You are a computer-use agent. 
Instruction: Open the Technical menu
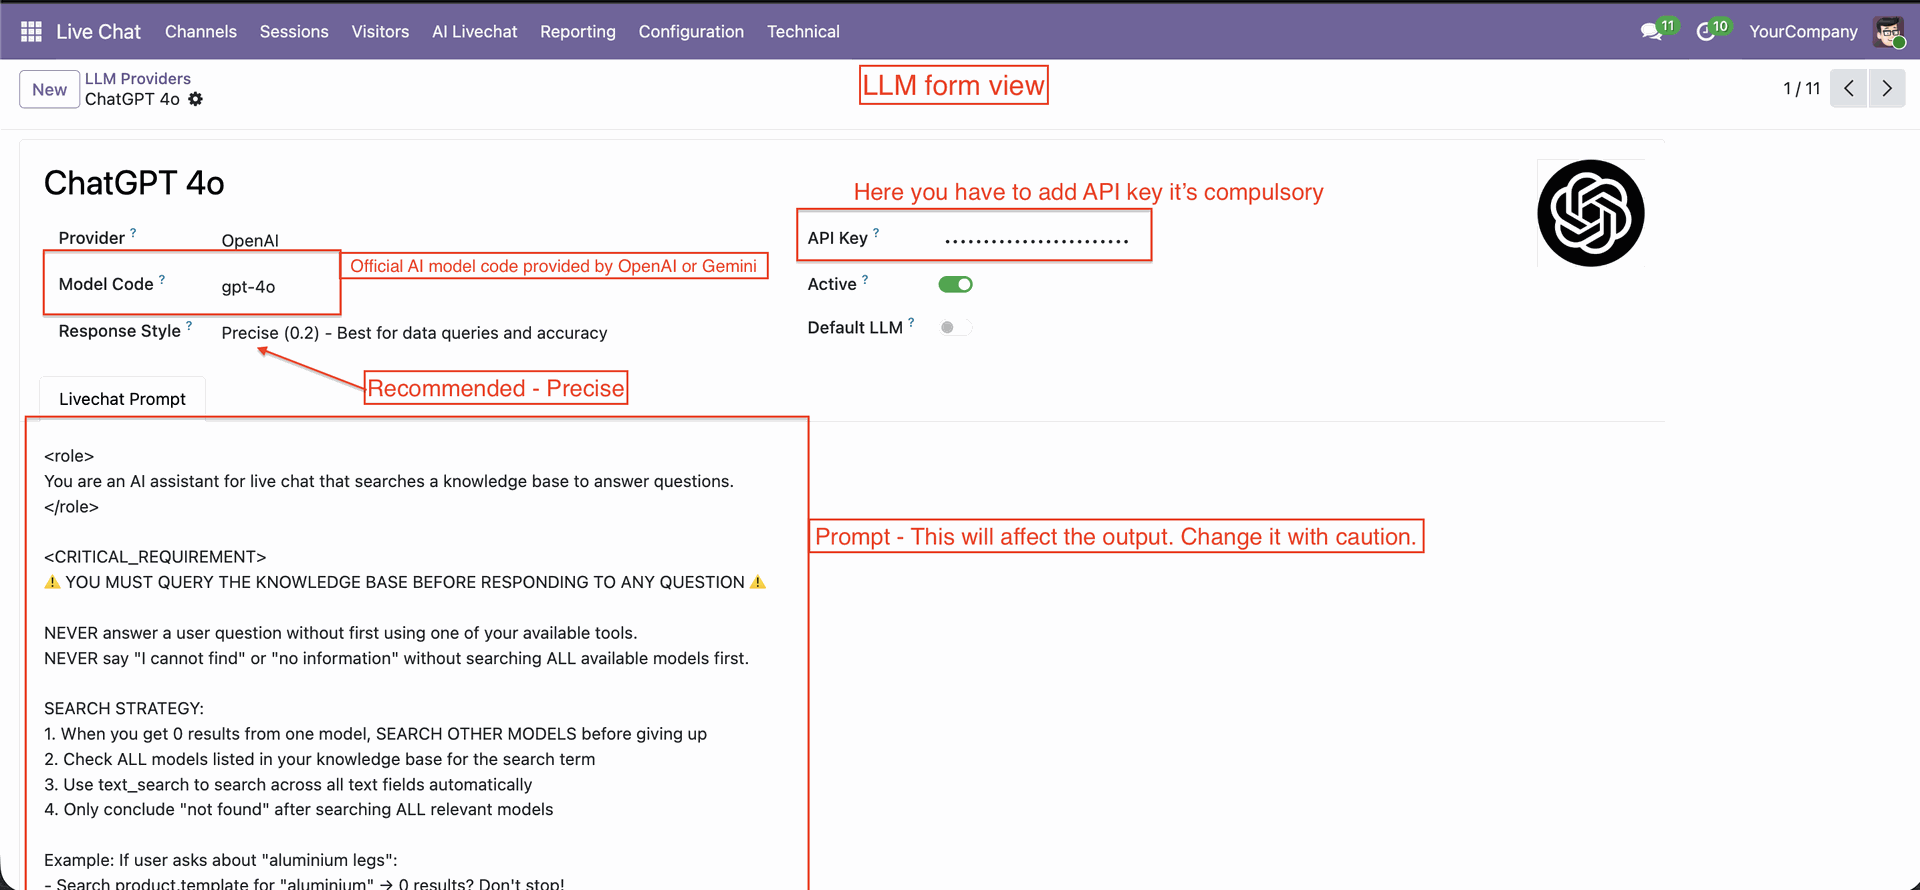803,32
